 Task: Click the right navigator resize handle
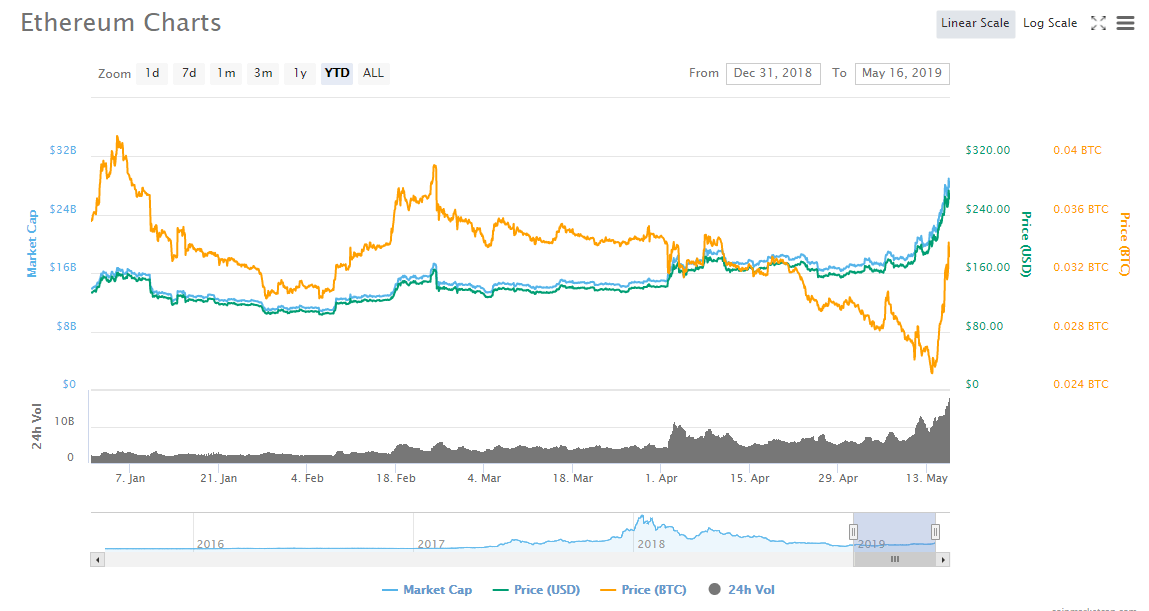[935, 531]
